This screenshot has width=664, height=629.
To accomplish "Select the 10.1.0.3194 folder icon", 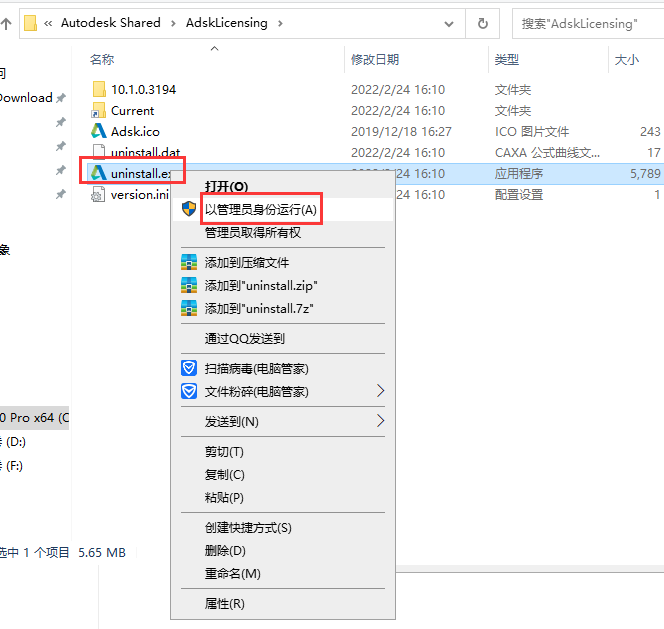I will (x=99, y=89).
